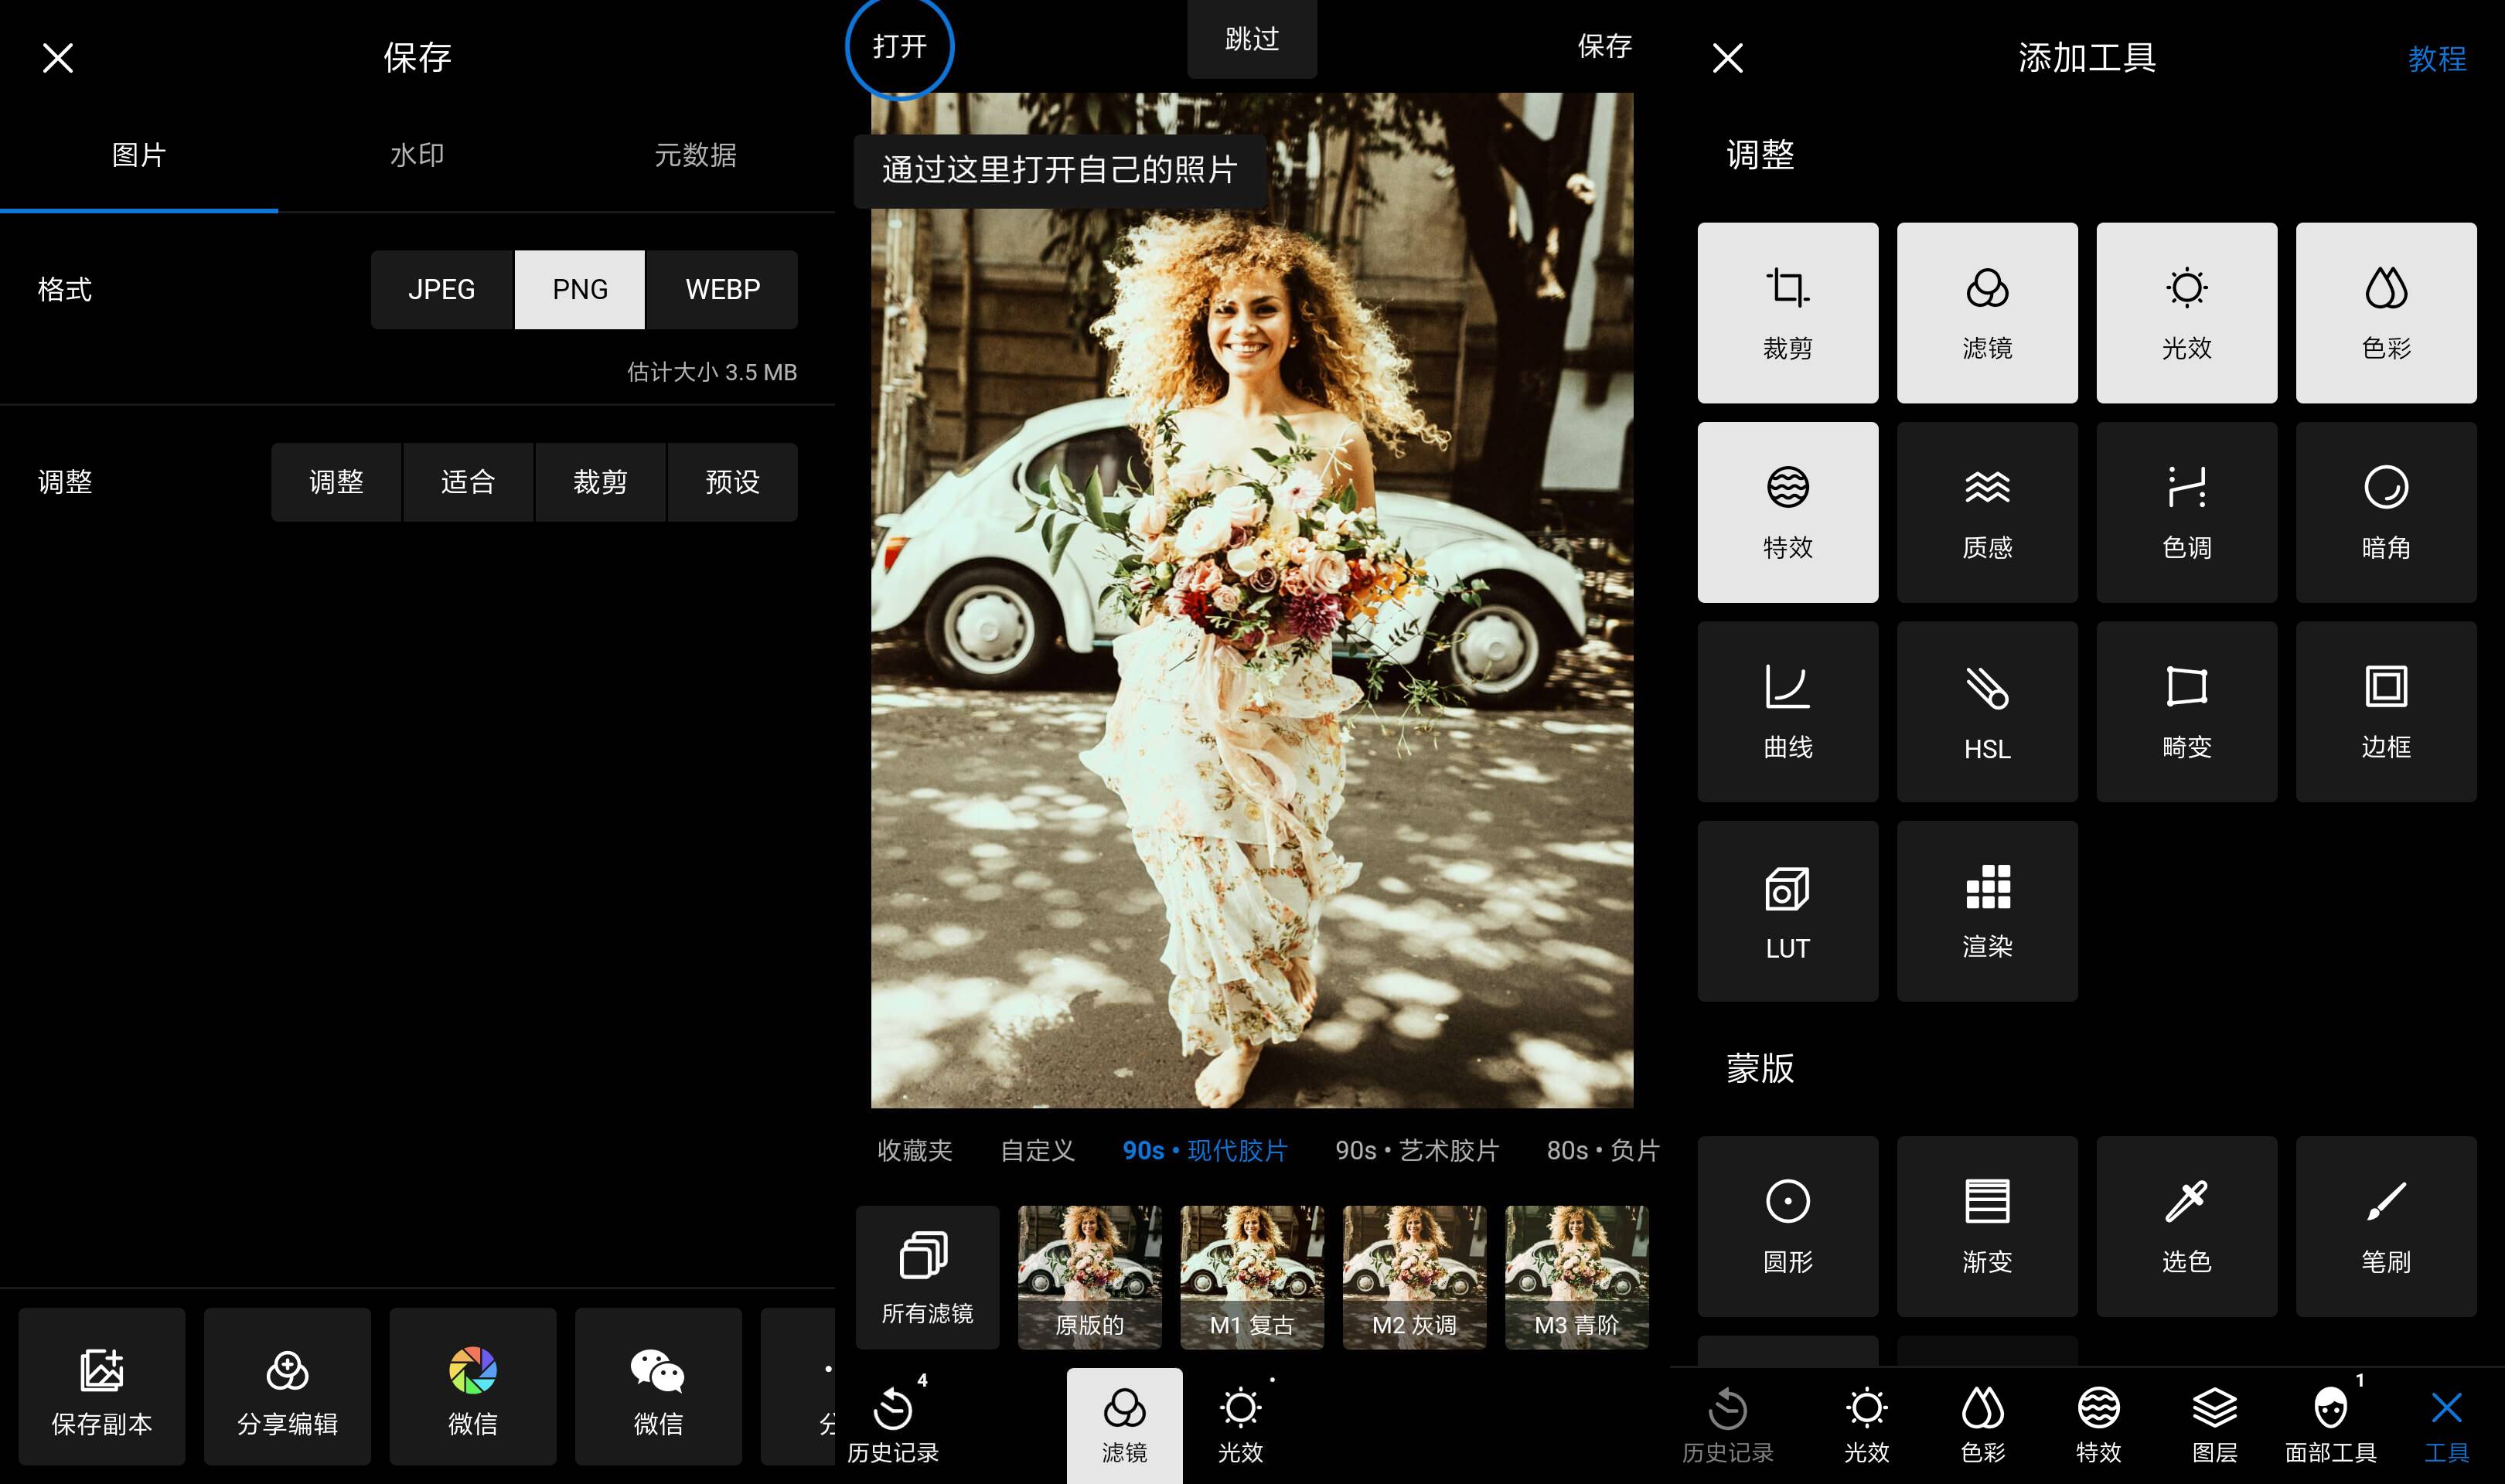
Task: Open the tutorial (教程) link
Action: coord(2436,59)
